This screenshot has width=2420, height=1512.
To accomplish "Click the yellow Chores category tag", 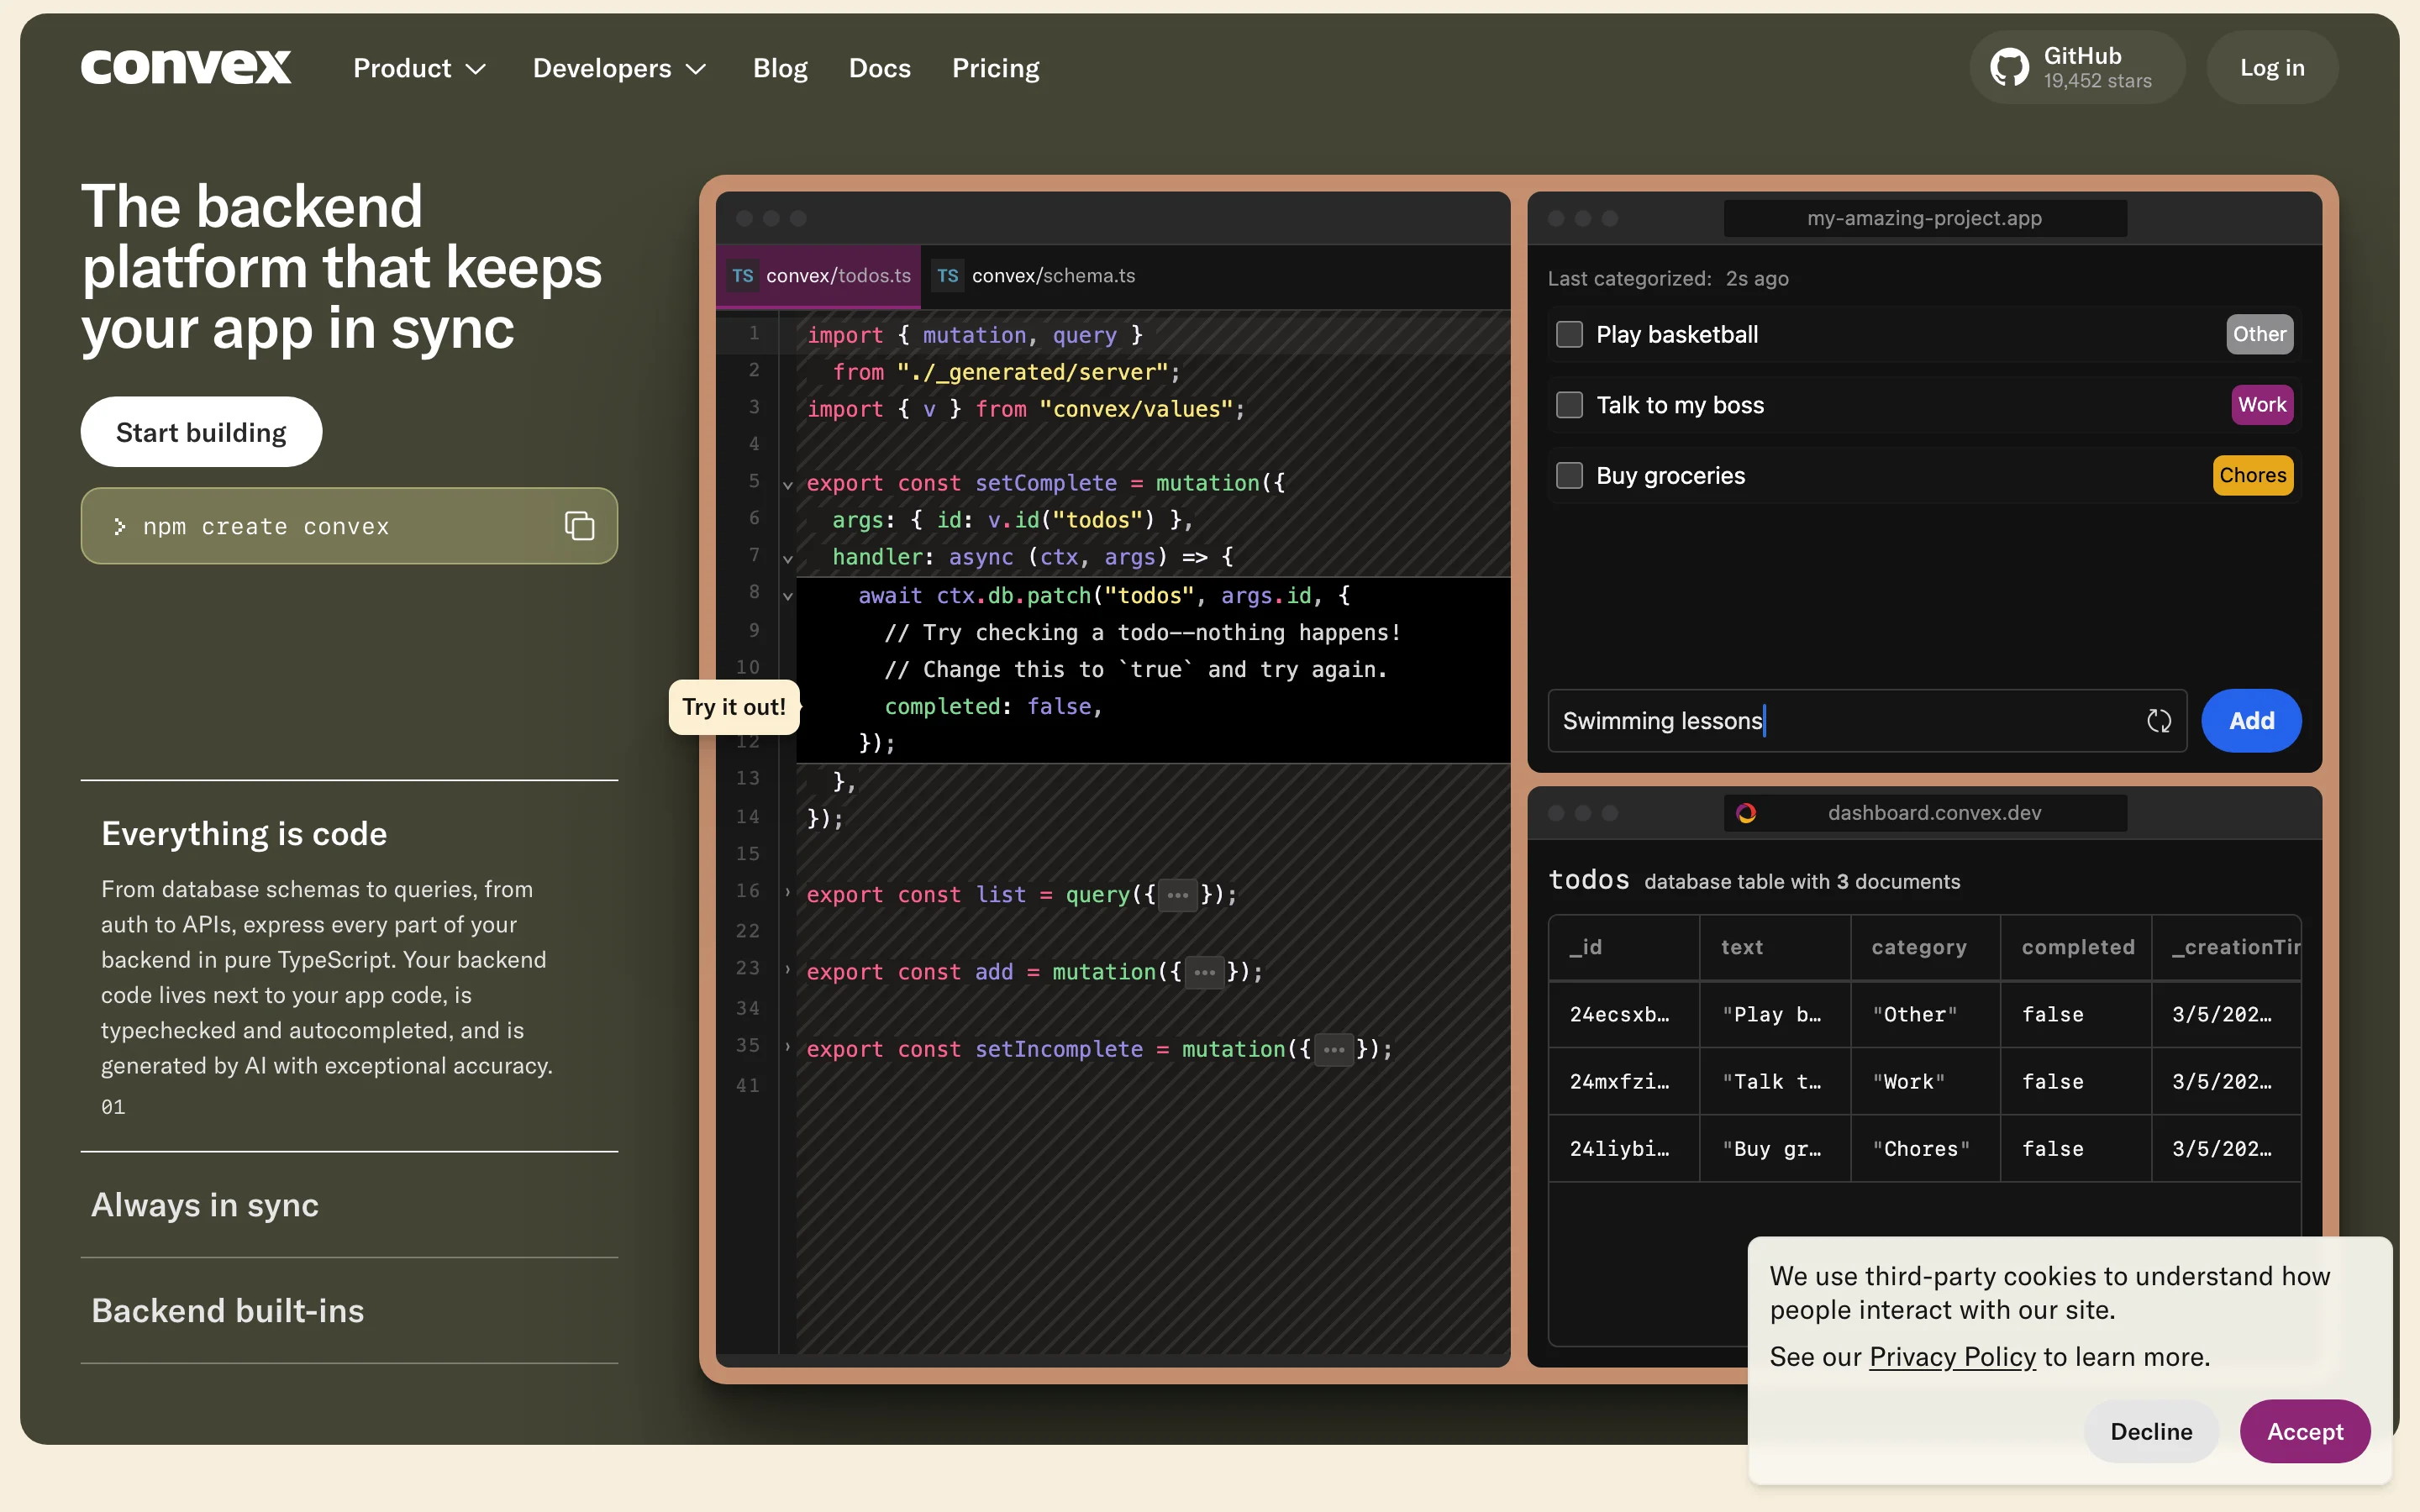I will (x=2252, y=476).
